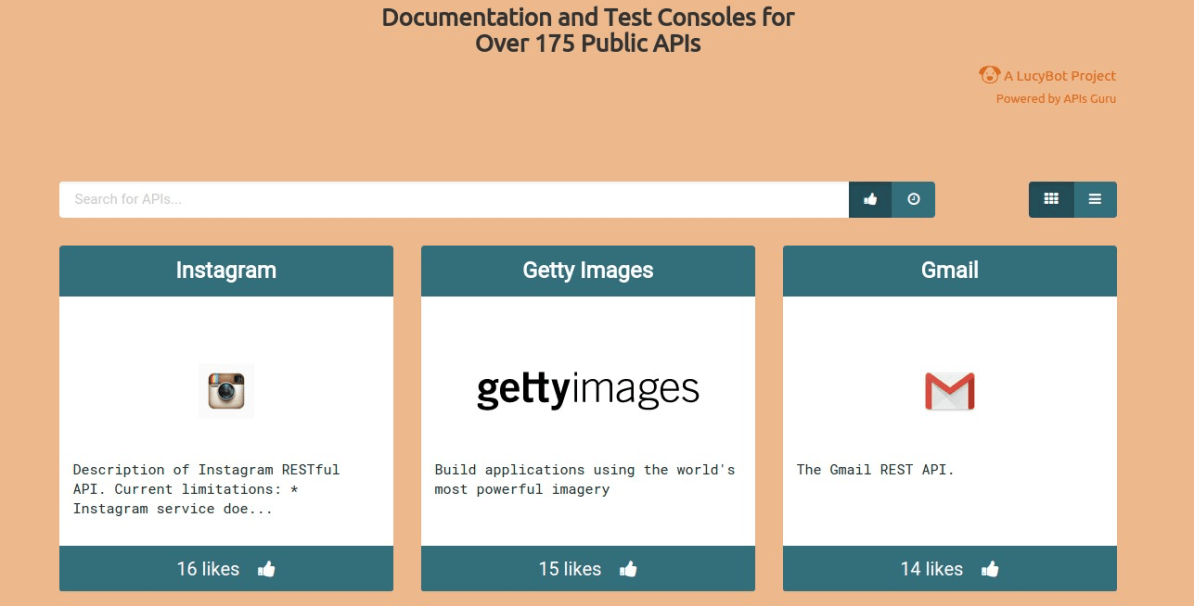
Task: Switch to list view layout
Action: point(1095,199)
